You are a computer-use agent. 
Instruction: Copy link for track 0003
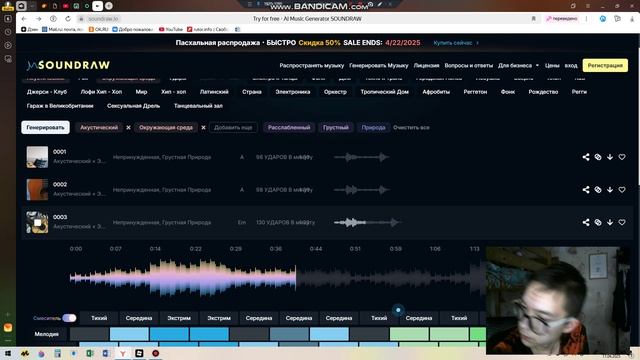coord(598,222)
